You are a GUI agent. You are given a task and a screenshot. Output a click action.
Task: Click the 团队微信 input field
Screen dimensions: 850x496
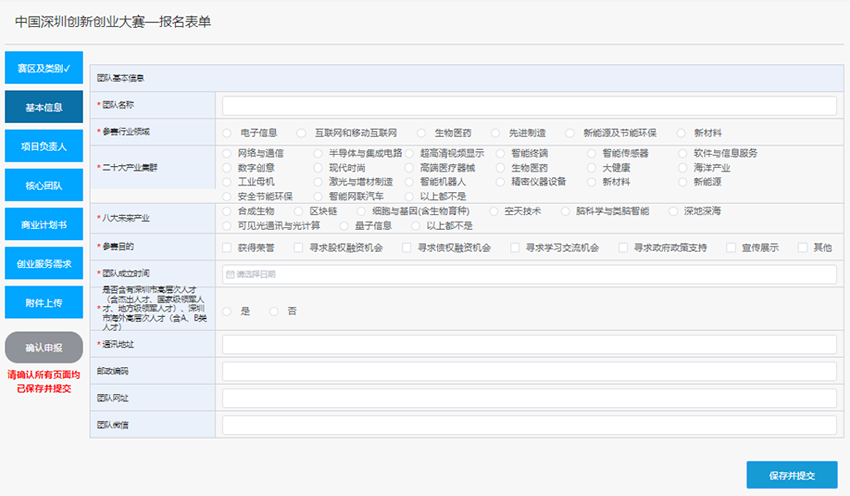coord(529,425)
